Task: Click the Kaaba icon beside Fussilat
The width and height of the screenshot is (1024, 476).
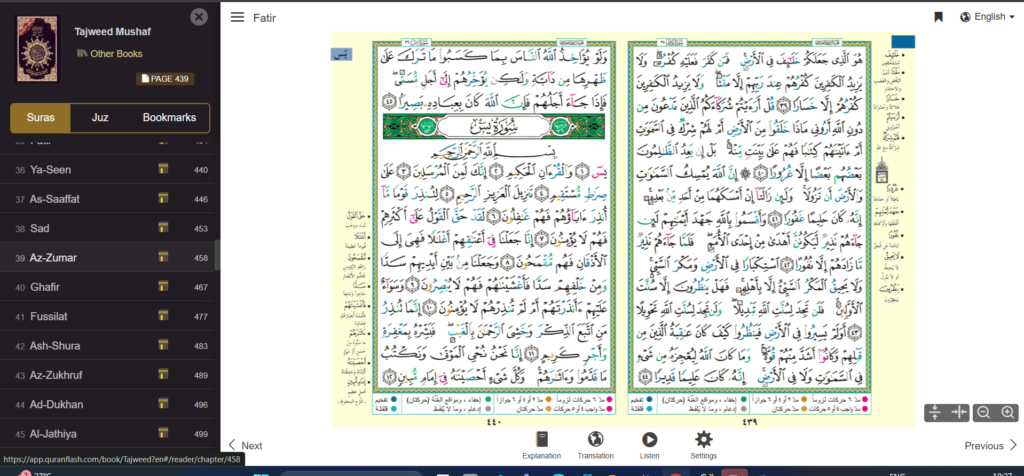Action: 163,317
